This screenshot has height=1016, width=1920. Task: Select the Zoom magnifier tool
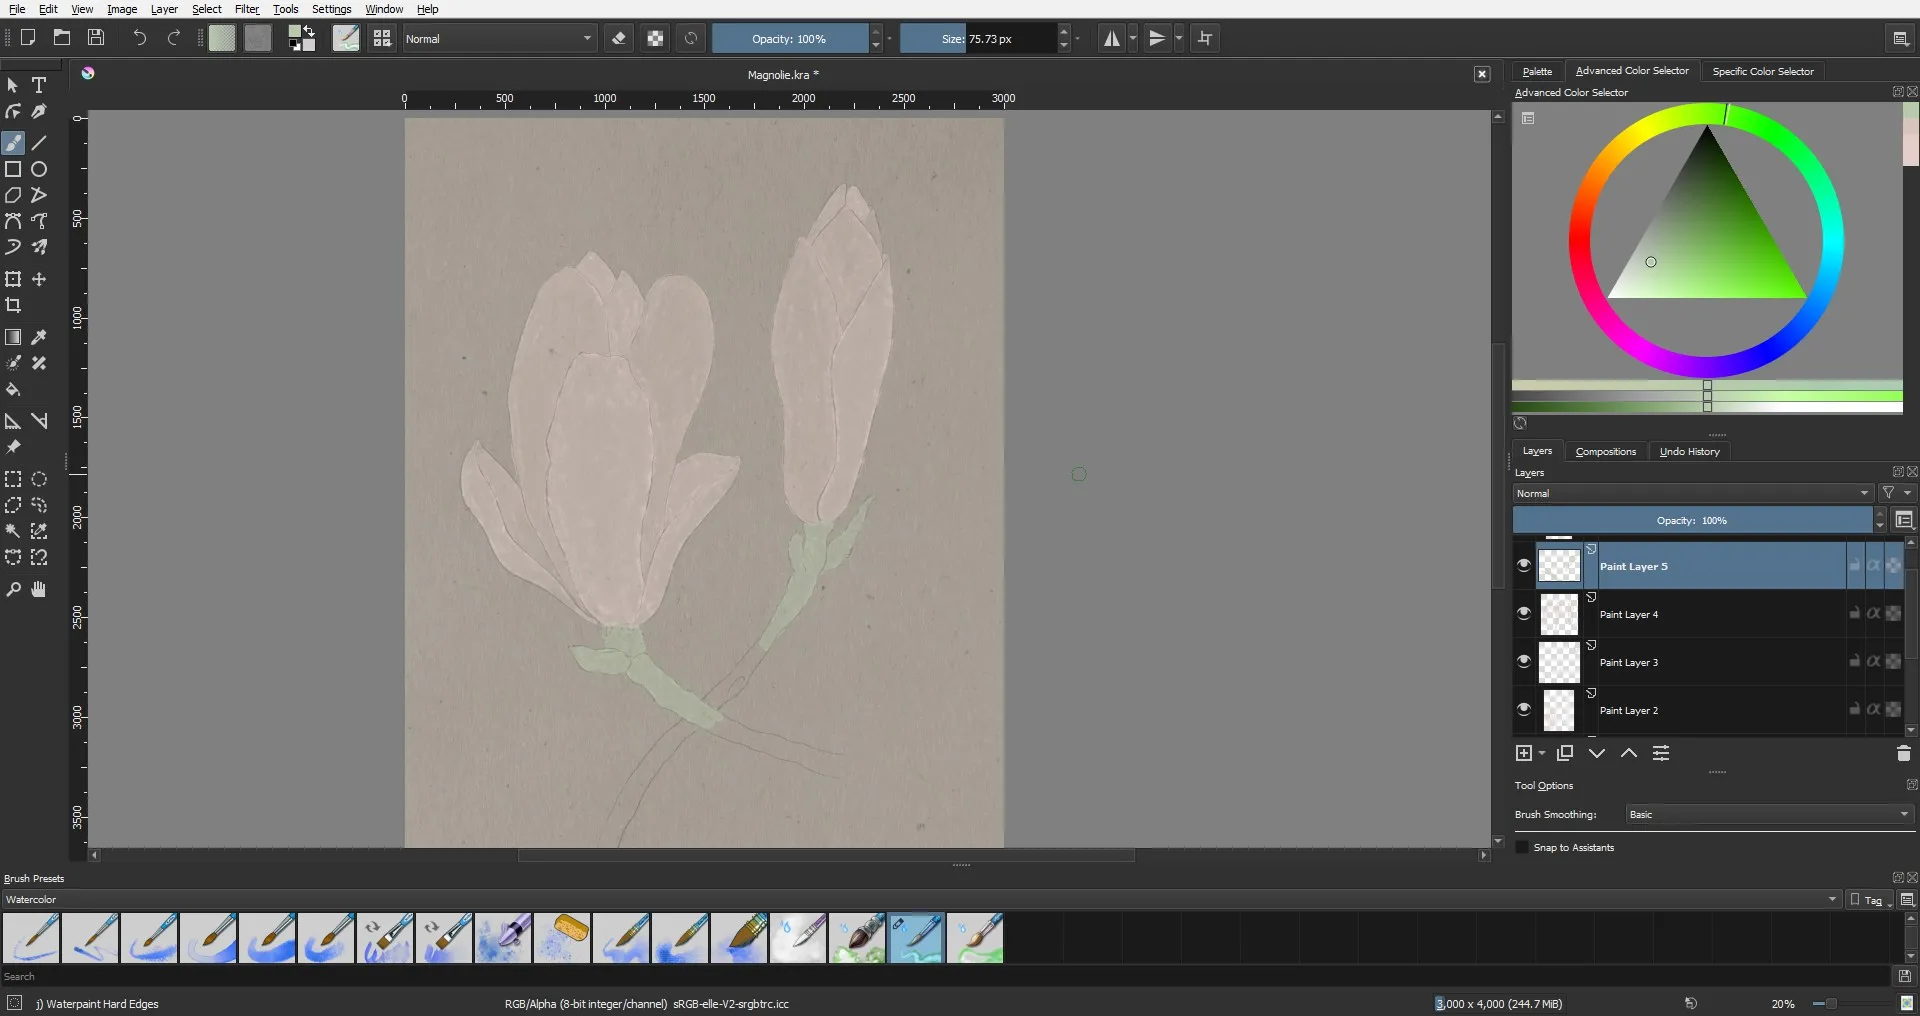(13, 590)
